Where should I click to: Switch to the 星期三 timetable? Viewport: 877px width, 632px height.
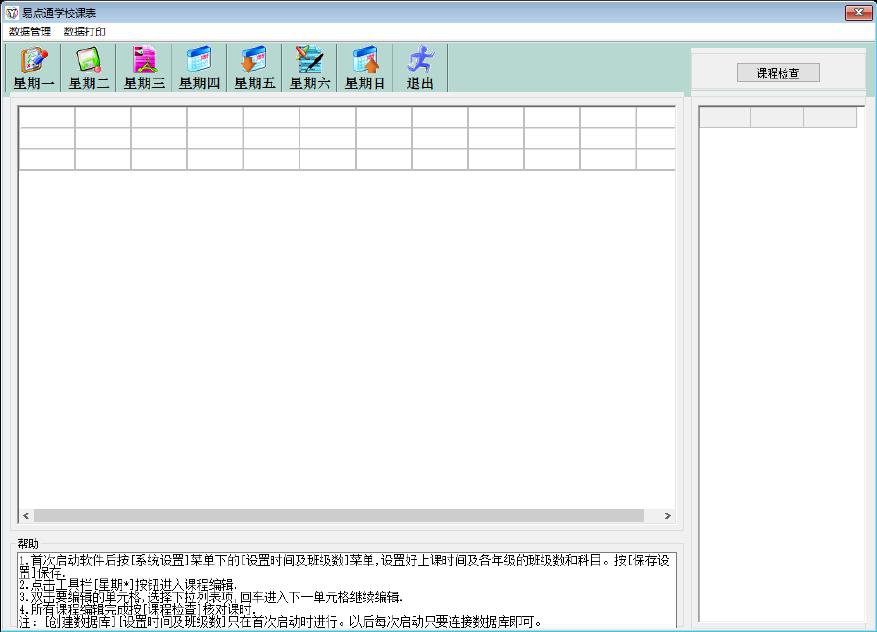click(x=144, y=68)
